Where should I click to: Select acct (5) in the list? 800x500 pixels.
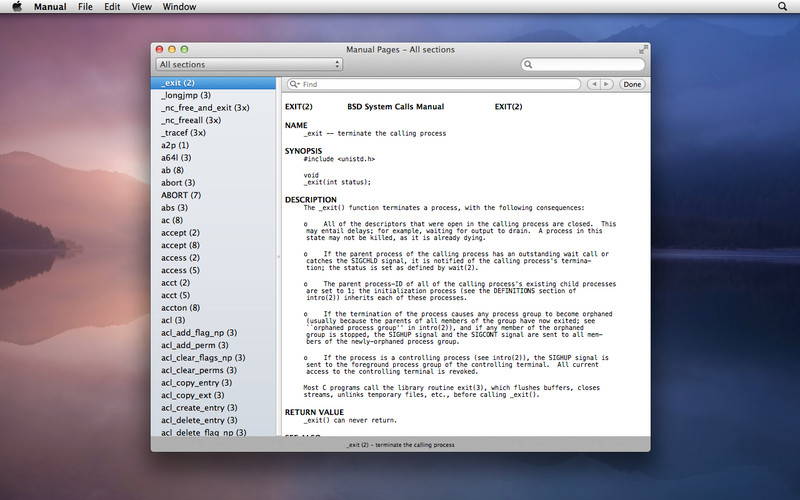(x=213, y=295)
